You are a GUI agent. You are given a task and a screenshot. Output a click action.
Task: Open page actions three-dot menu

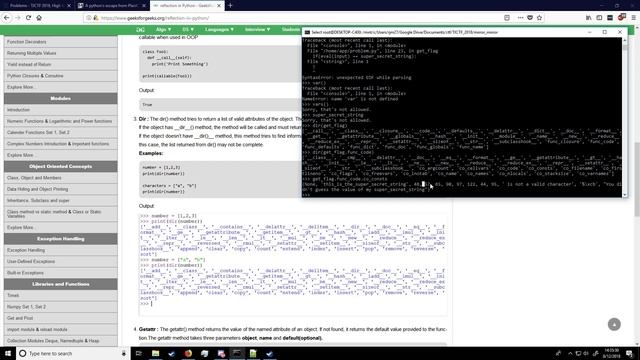click(x=520, y=18)
